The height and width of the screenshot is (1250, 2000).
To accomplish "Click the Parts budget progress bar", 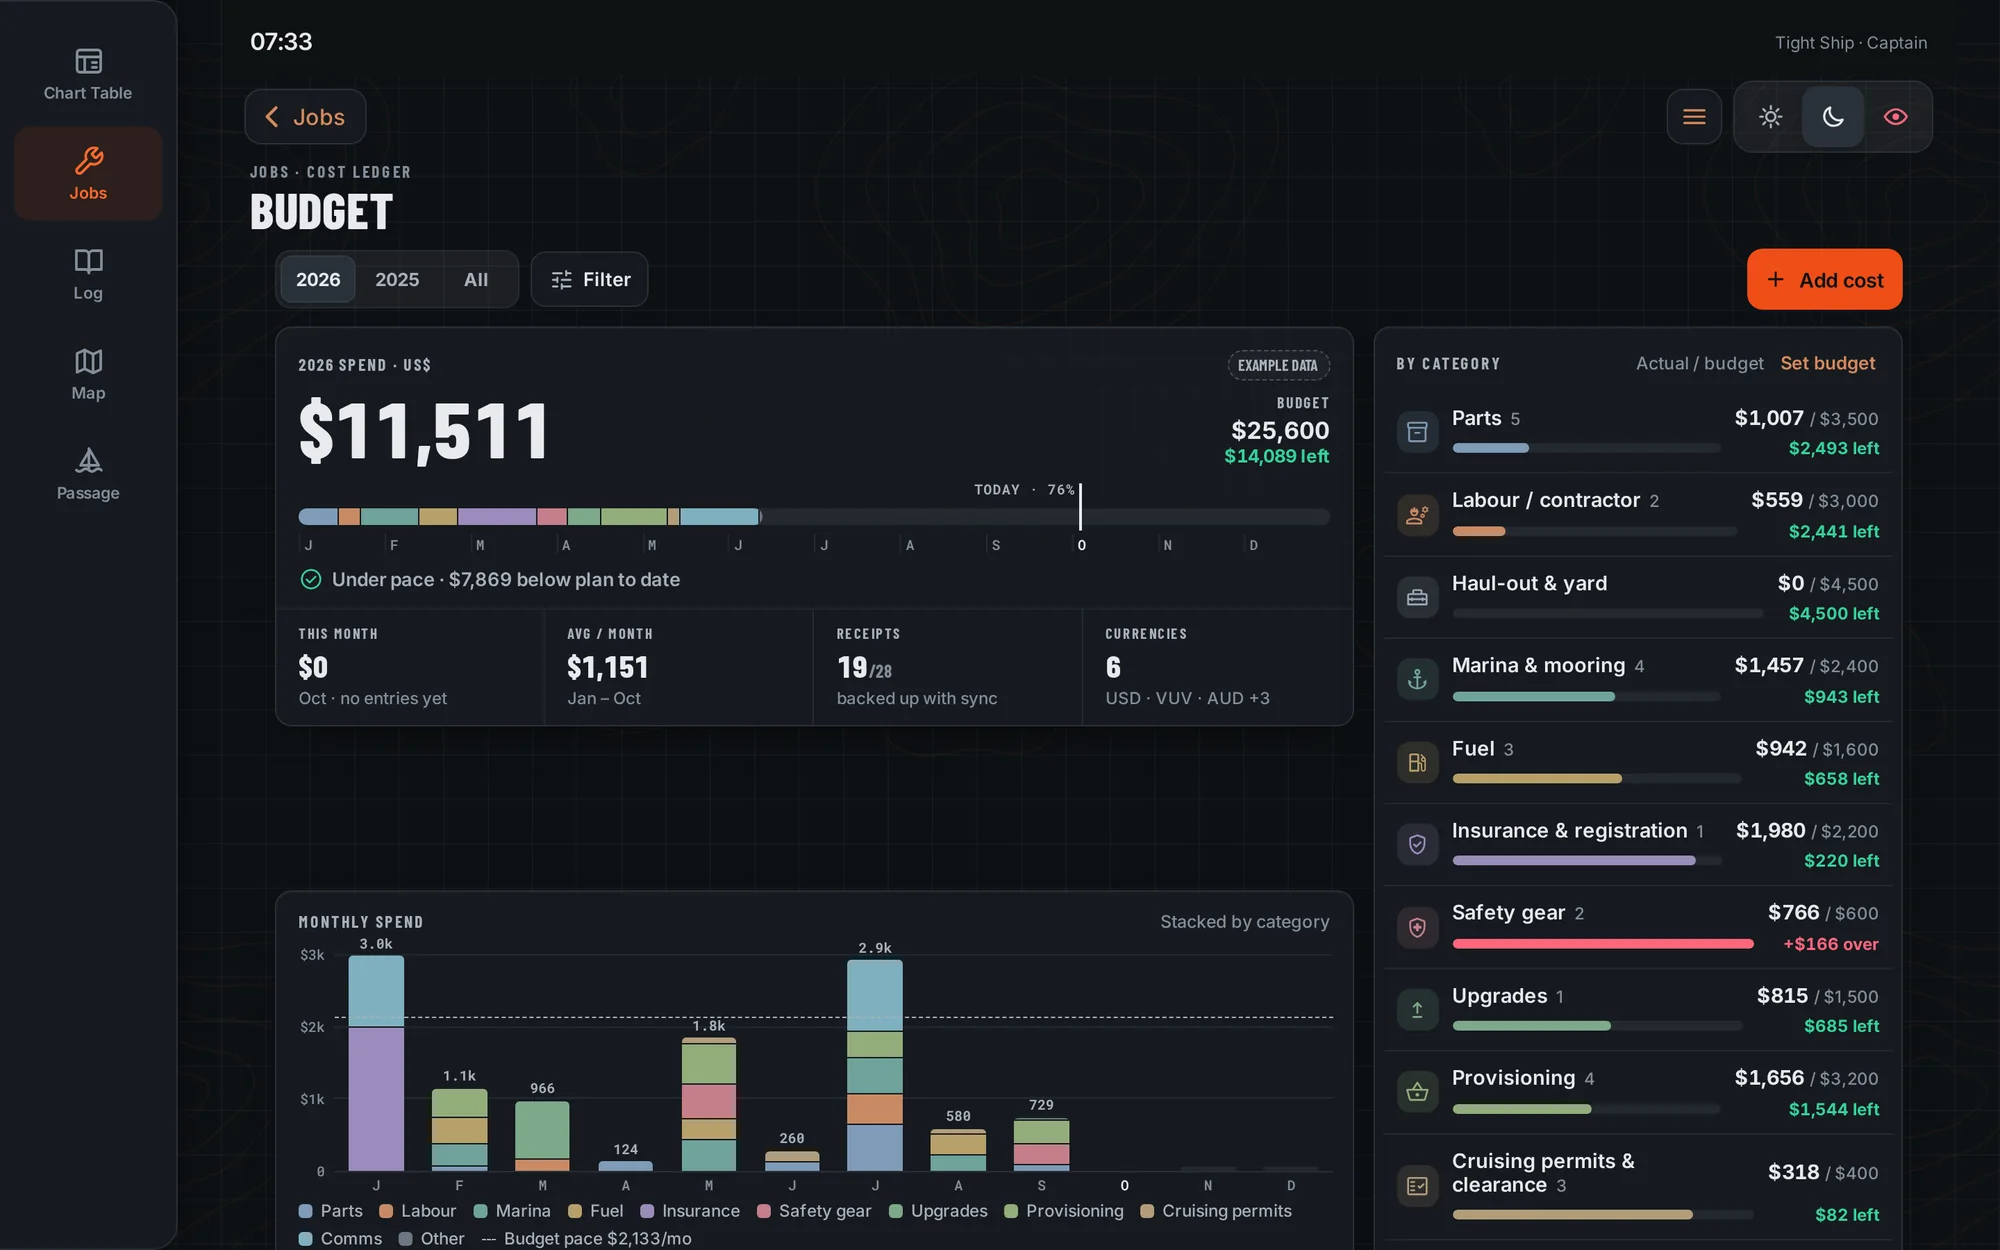I will 1586,448.
